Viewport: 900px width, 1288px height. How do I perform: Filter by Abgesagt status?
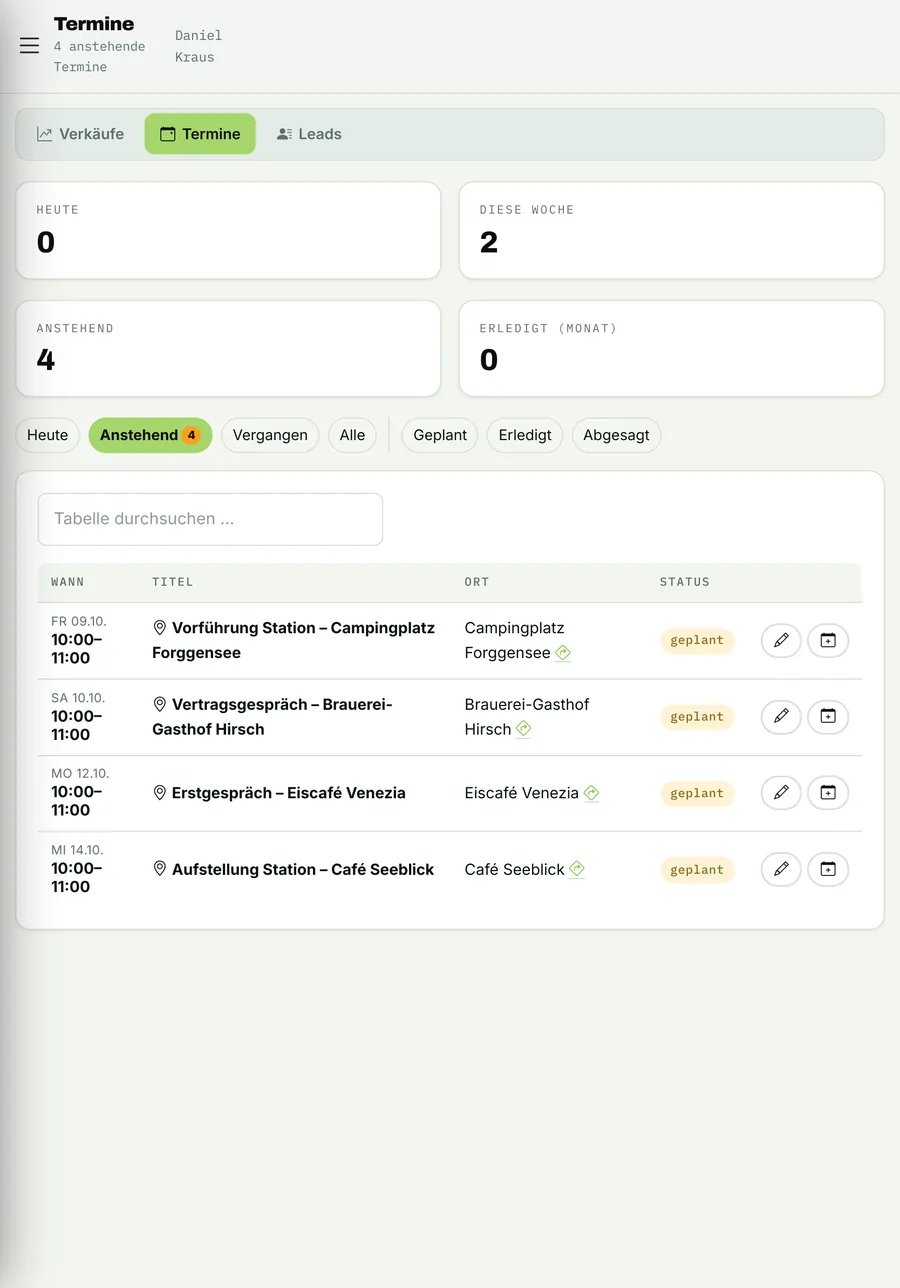pyautogui.click(x=616, y=435)
